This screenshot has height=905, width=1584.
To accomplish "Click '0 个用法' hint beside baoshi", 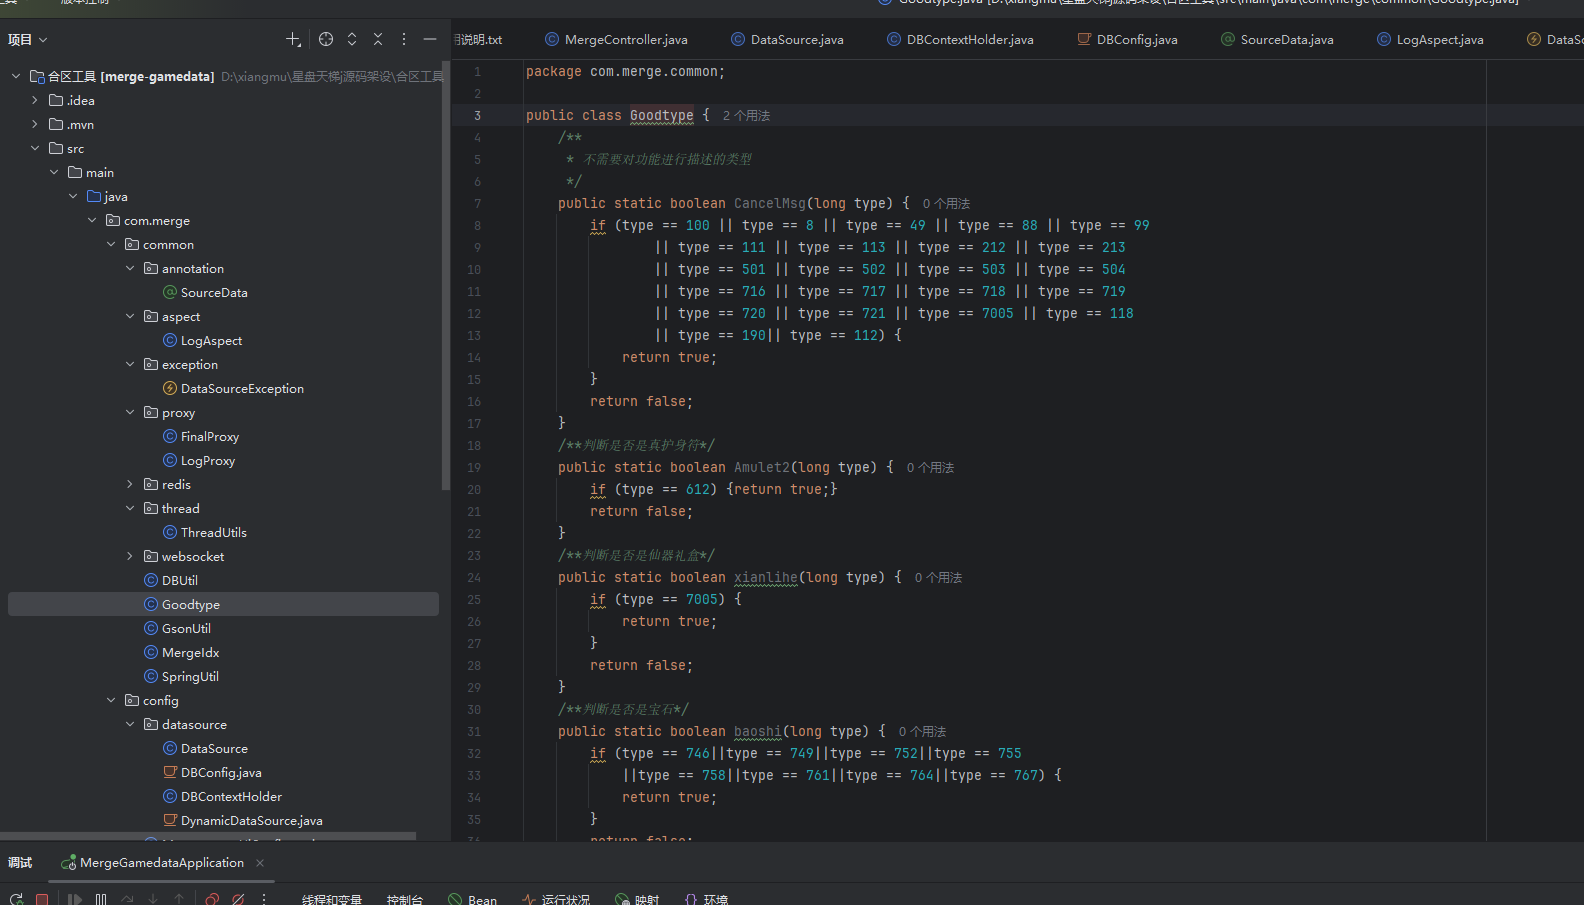I will [x=922, y=732].
